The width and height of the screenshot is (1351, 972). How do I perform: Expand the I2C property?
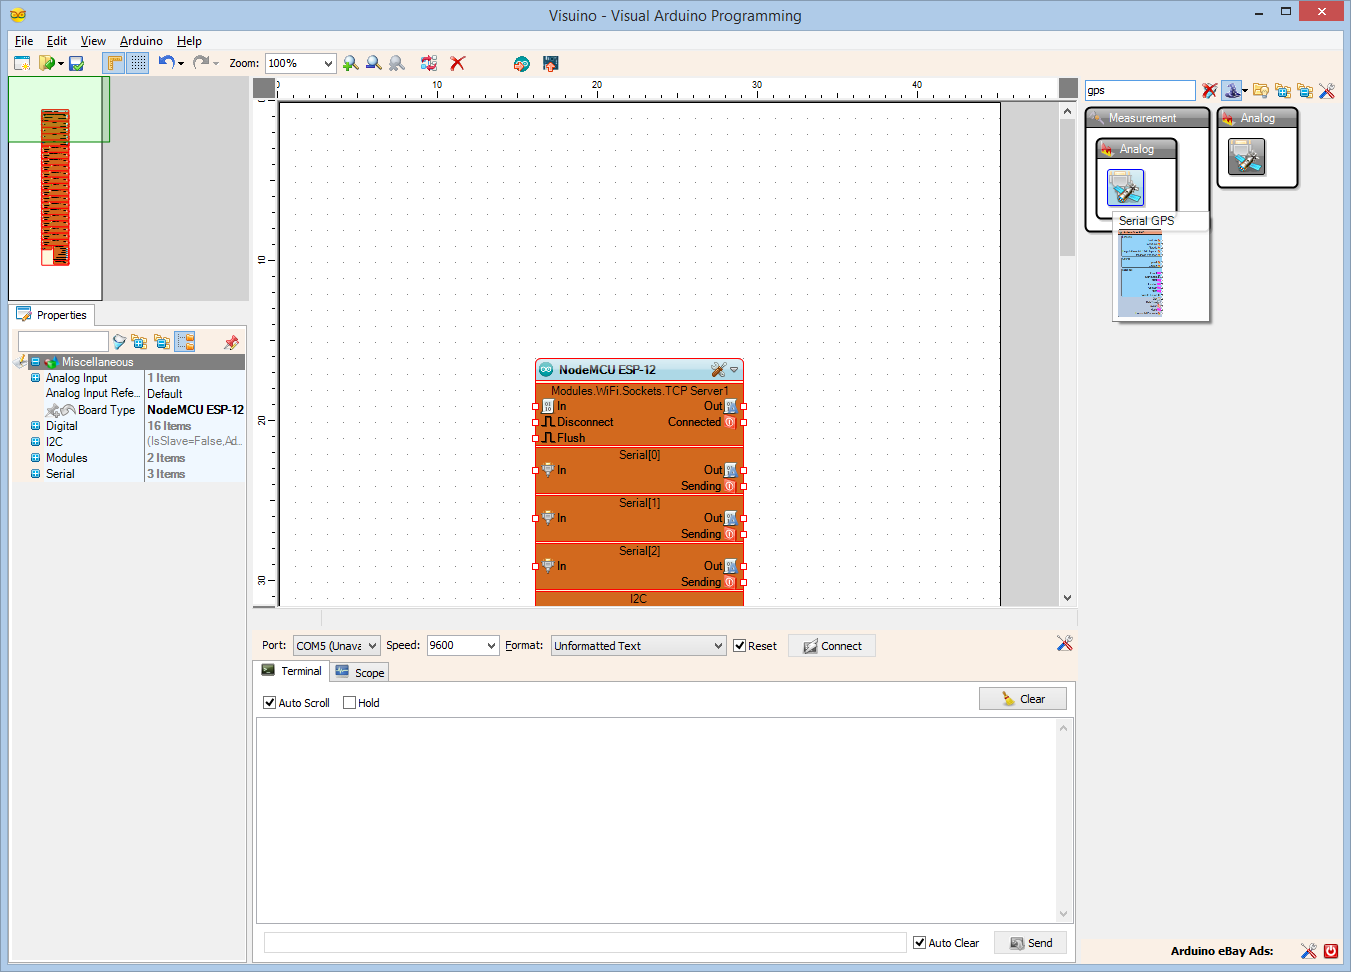click(35, 442)
